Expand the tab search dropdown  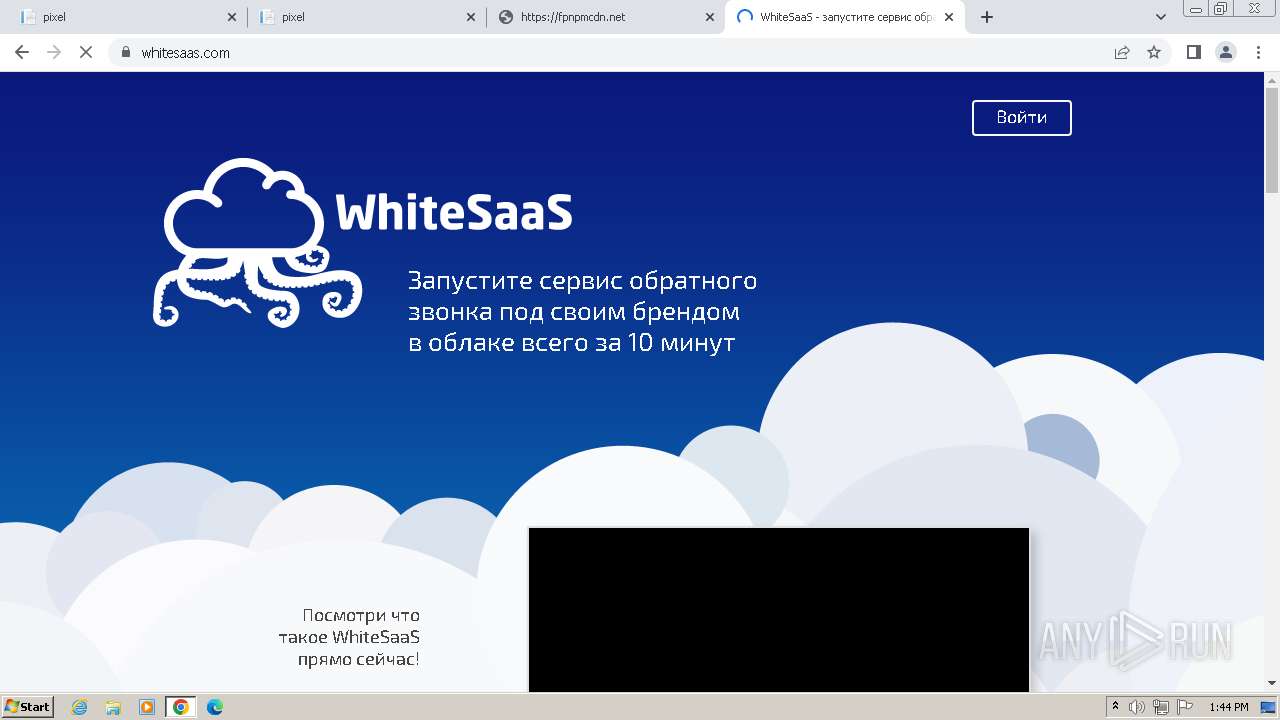click(x=1161, y=17)
